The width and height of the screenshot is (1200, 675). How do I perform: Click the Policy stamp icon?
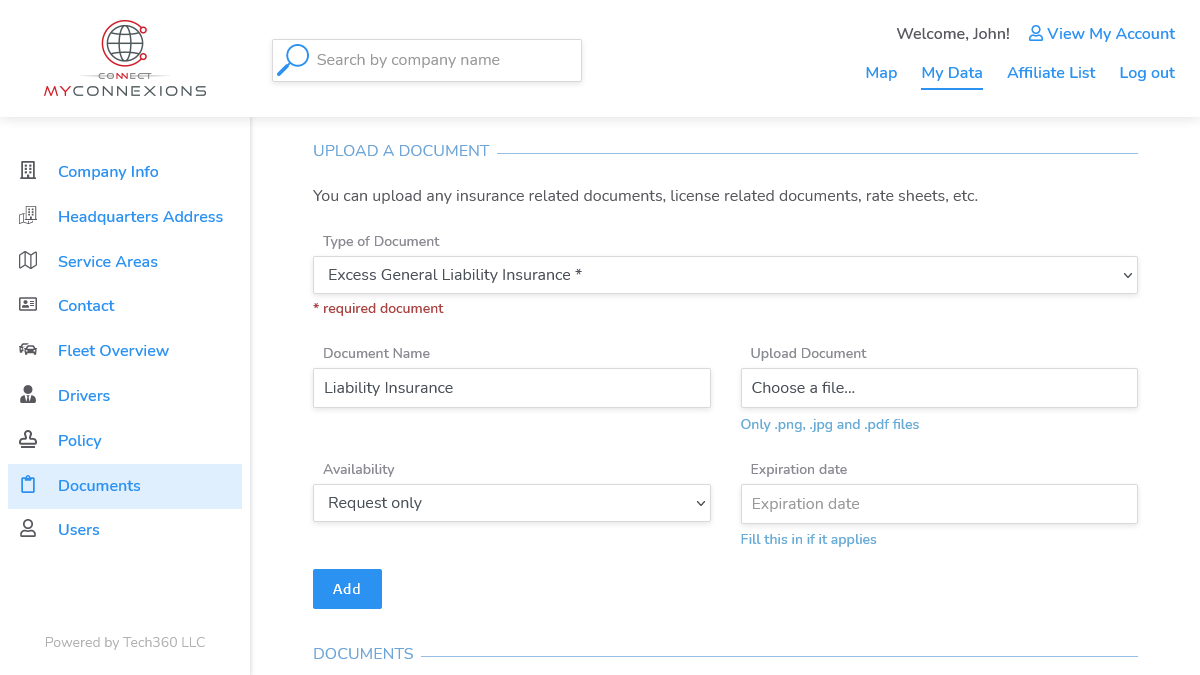click(28, 440)
